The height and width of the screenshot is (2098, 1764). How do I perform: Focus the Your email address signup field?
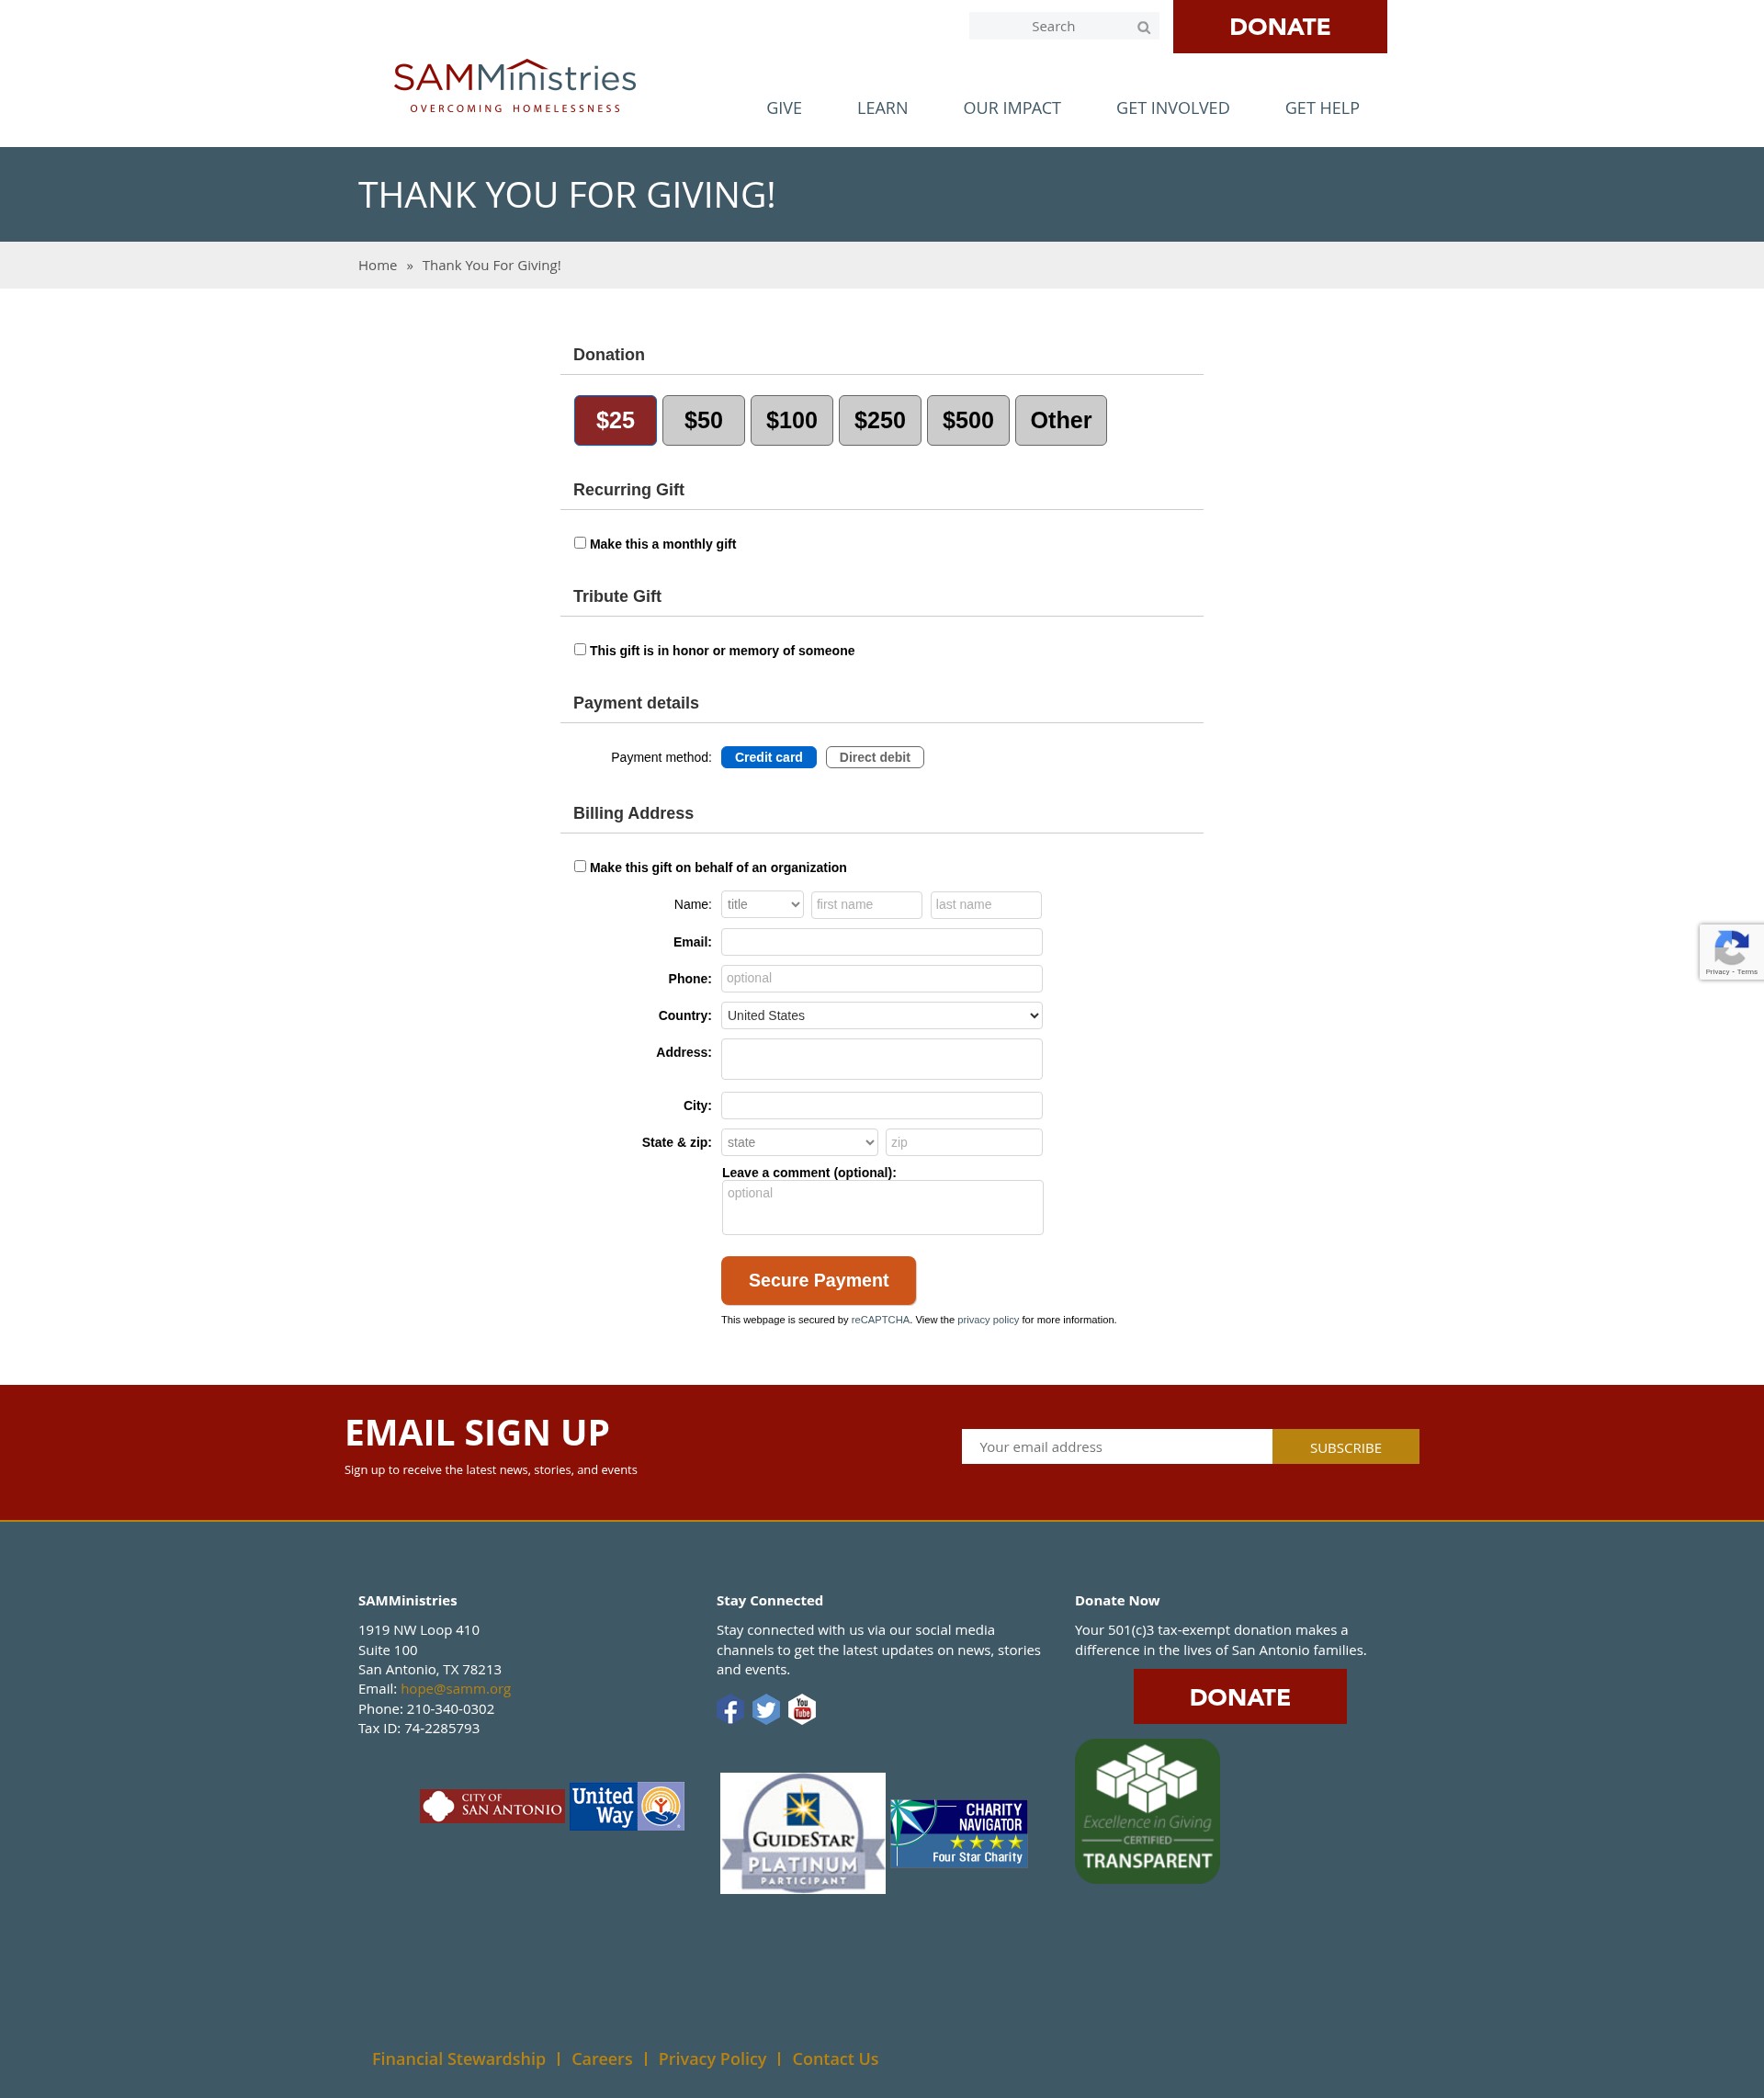pos(1116,1447)
